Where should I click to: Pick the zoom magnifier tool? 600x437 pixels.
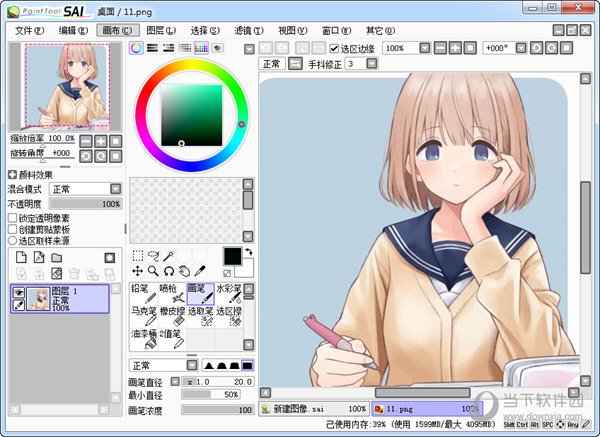click(153, 271)
